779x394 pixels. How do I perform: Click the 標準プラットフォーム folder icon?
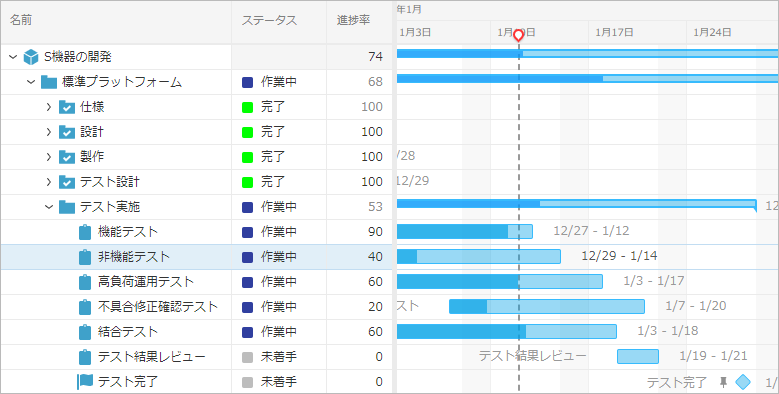[49, 82]
